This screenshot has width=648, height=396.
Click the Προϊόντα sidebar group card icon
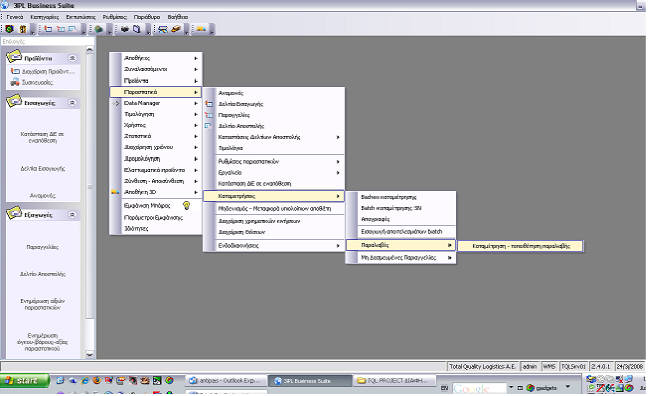[14, 57]
